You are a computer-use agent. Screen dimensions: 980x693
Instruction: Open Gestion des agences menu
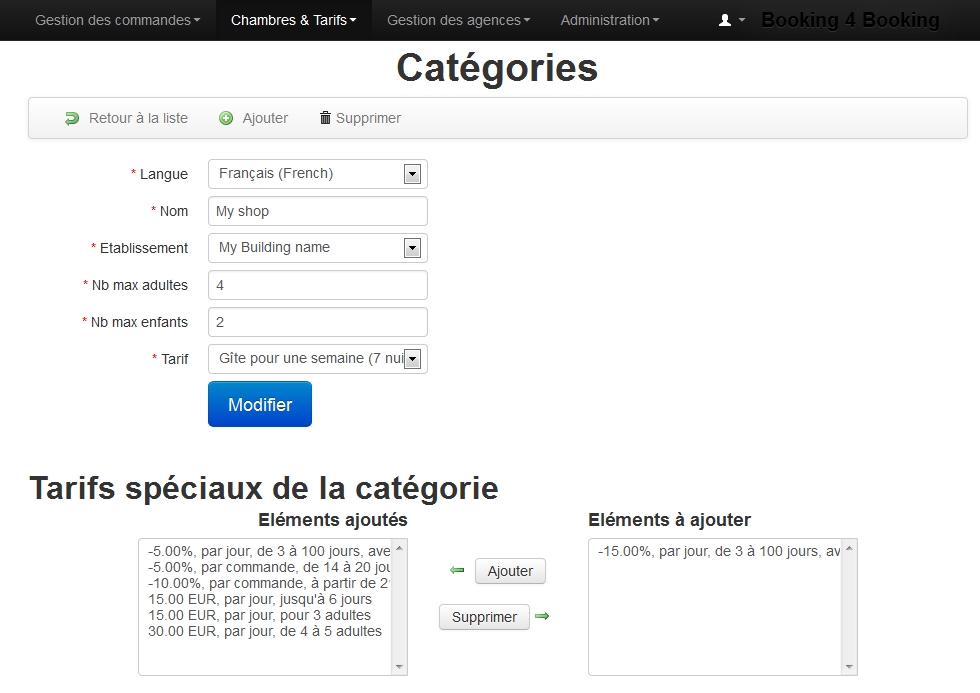[x=458, y=20]
